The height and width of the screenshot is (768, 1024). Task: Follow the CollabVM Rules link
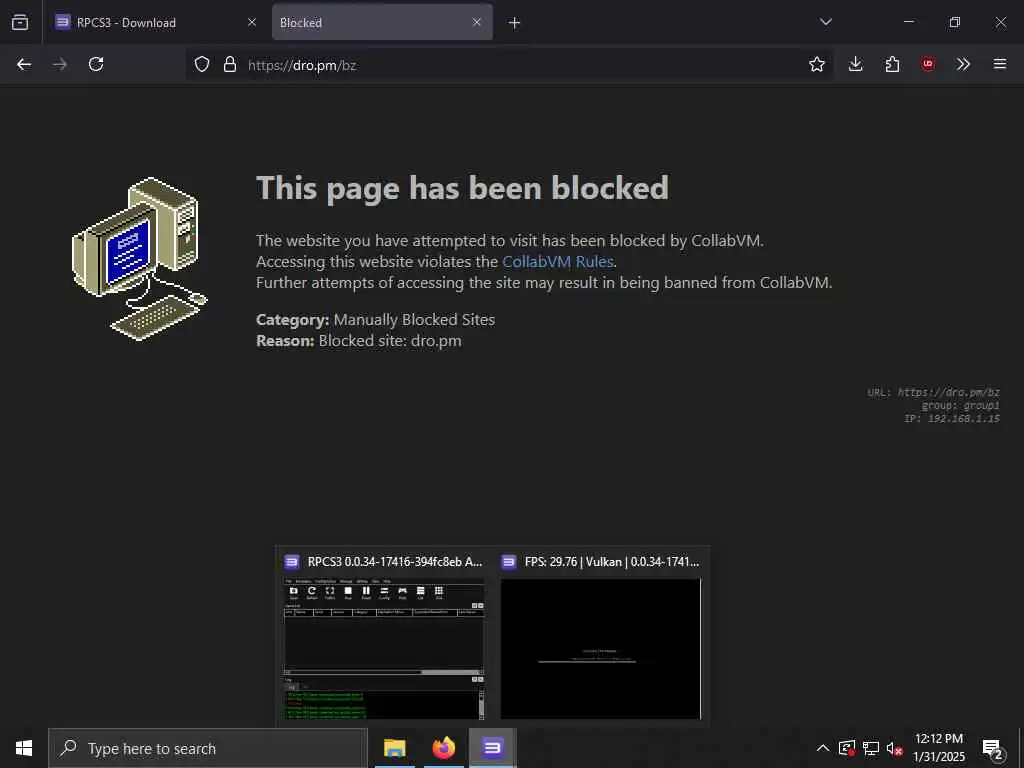click(x=558, y=261)
